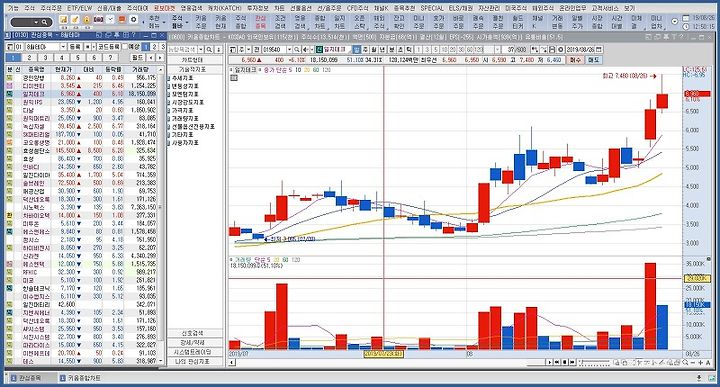
Task: Open the SPECIAL menu in the menu bar
Action: [432, 8]
